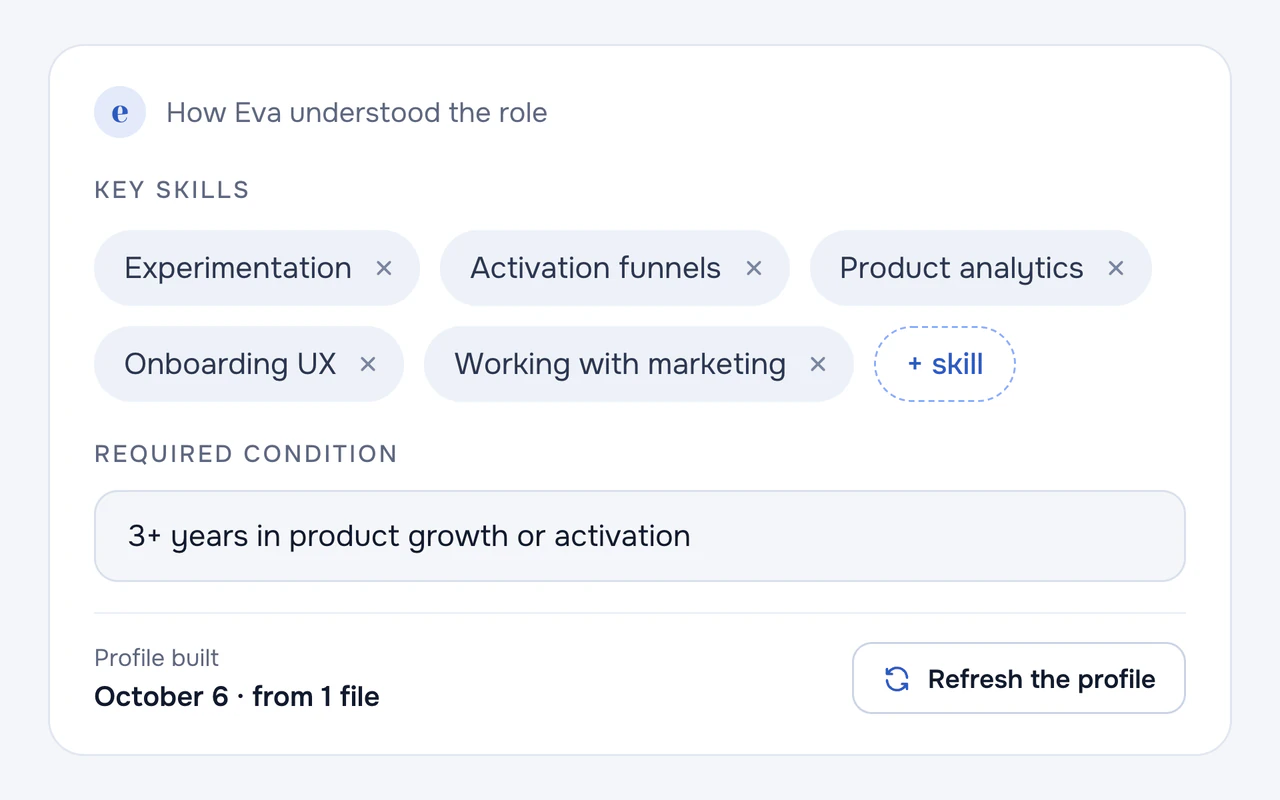
Task: Click the October 6 · from 1 file text
Action: tap(237, 696)
